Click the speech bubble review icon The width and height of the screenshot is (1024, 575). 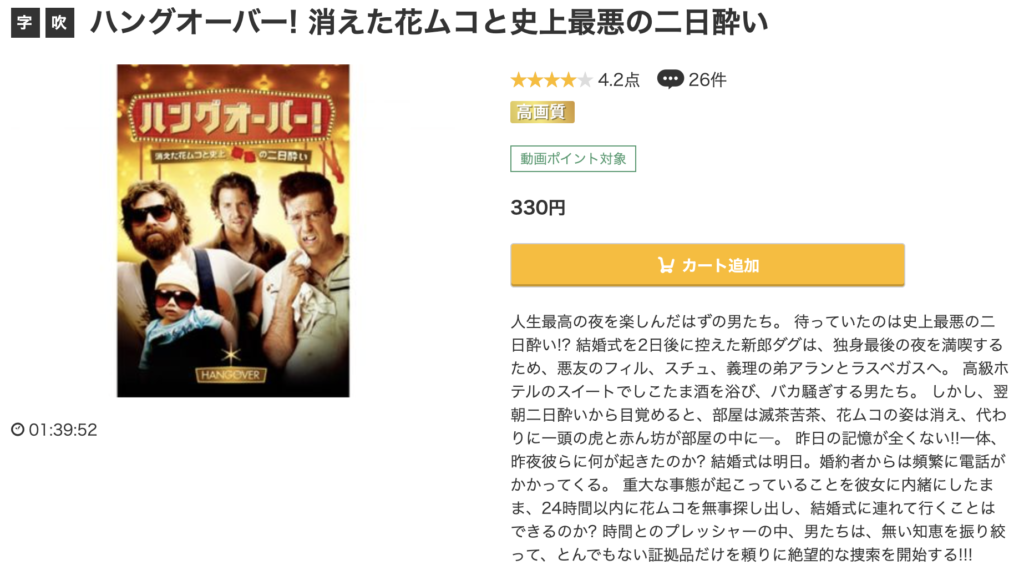pos(670,79)
